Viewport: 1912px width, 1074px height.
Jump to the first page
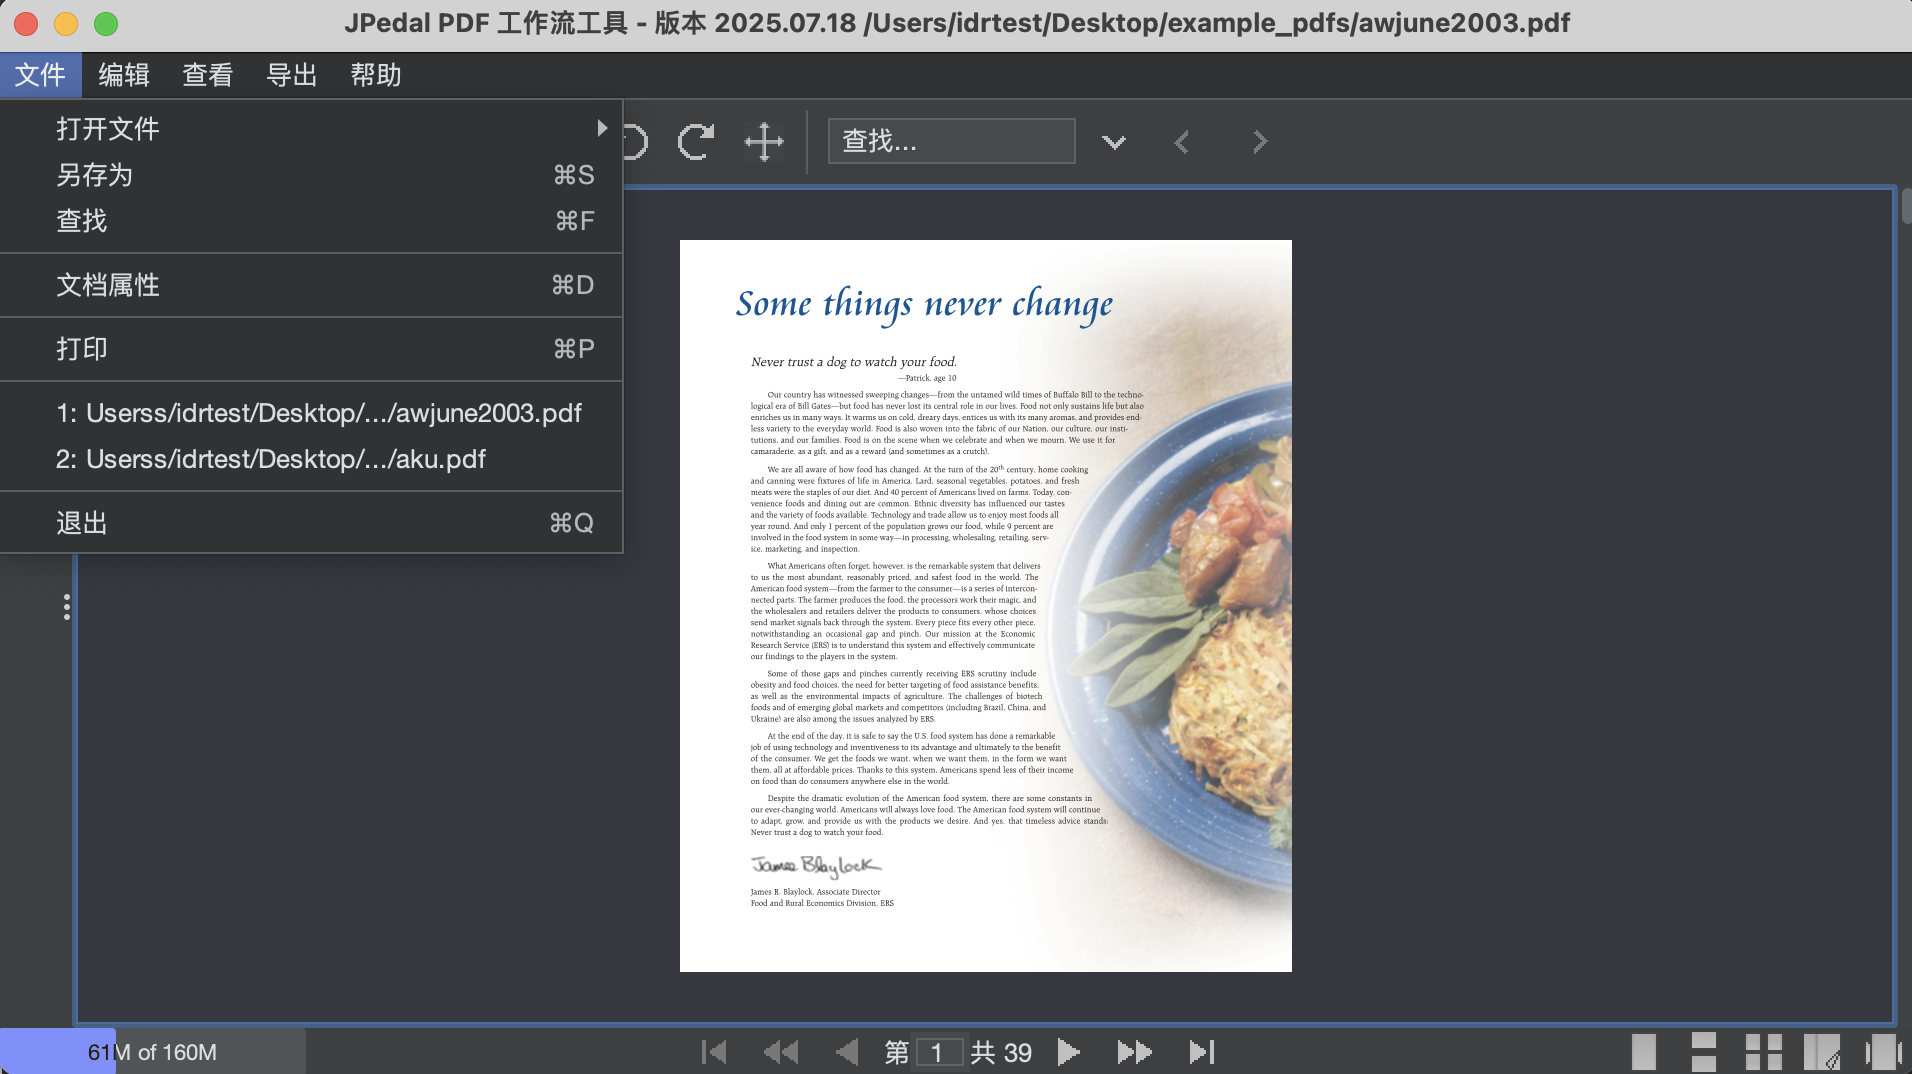[716, 1051]
